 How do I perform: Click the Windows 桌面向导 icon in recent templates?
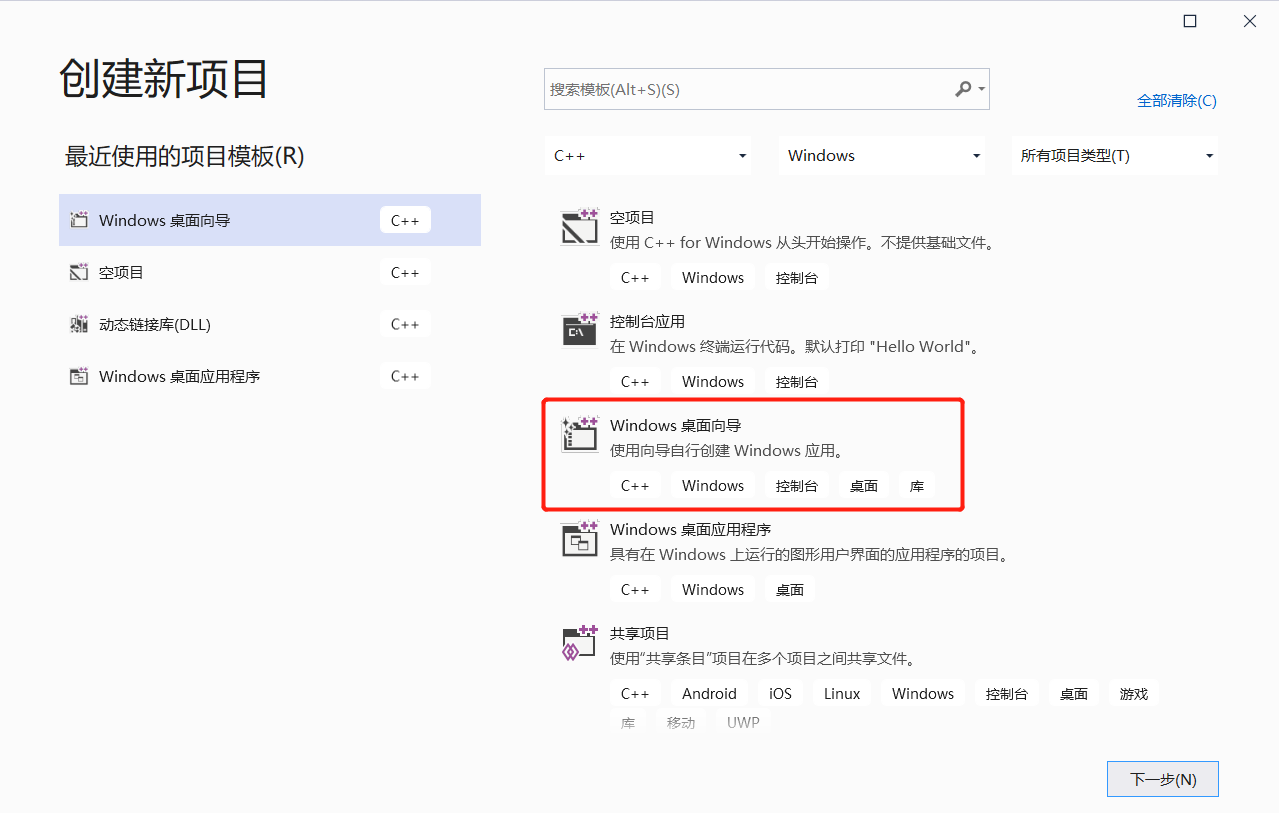pos(79,220)
